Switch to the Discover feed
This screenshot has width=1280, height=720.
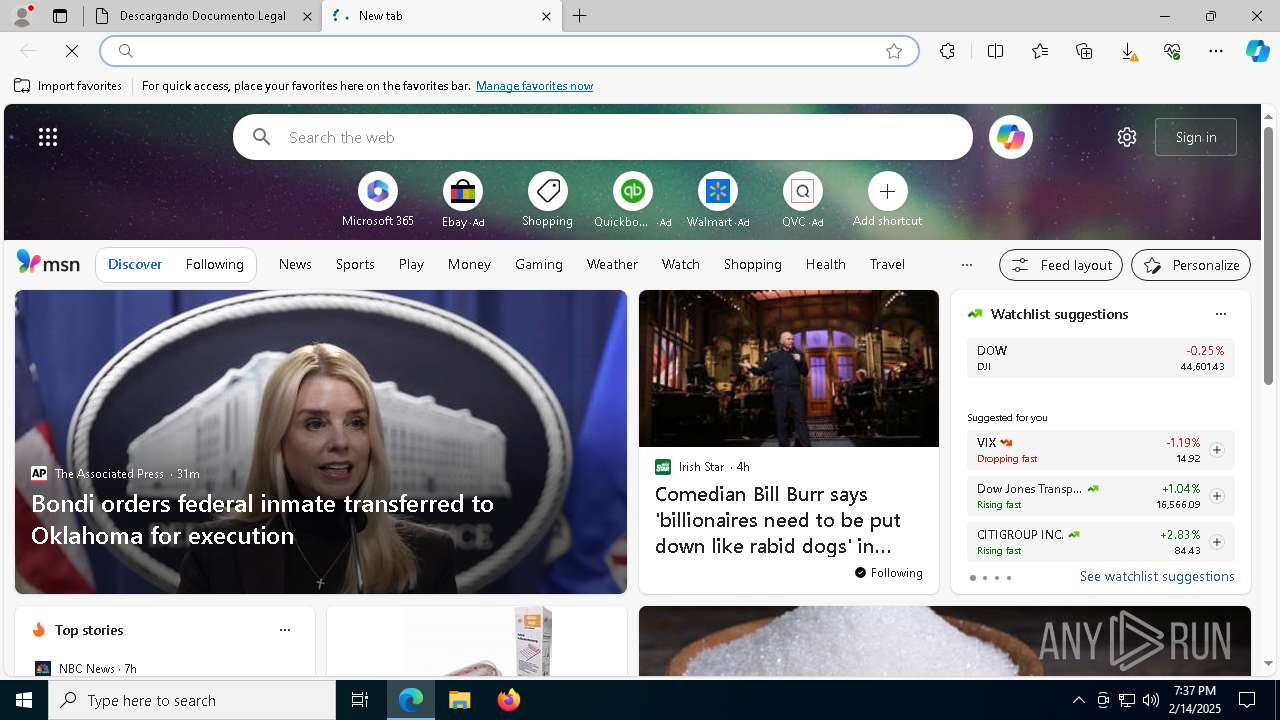(135, 265)
